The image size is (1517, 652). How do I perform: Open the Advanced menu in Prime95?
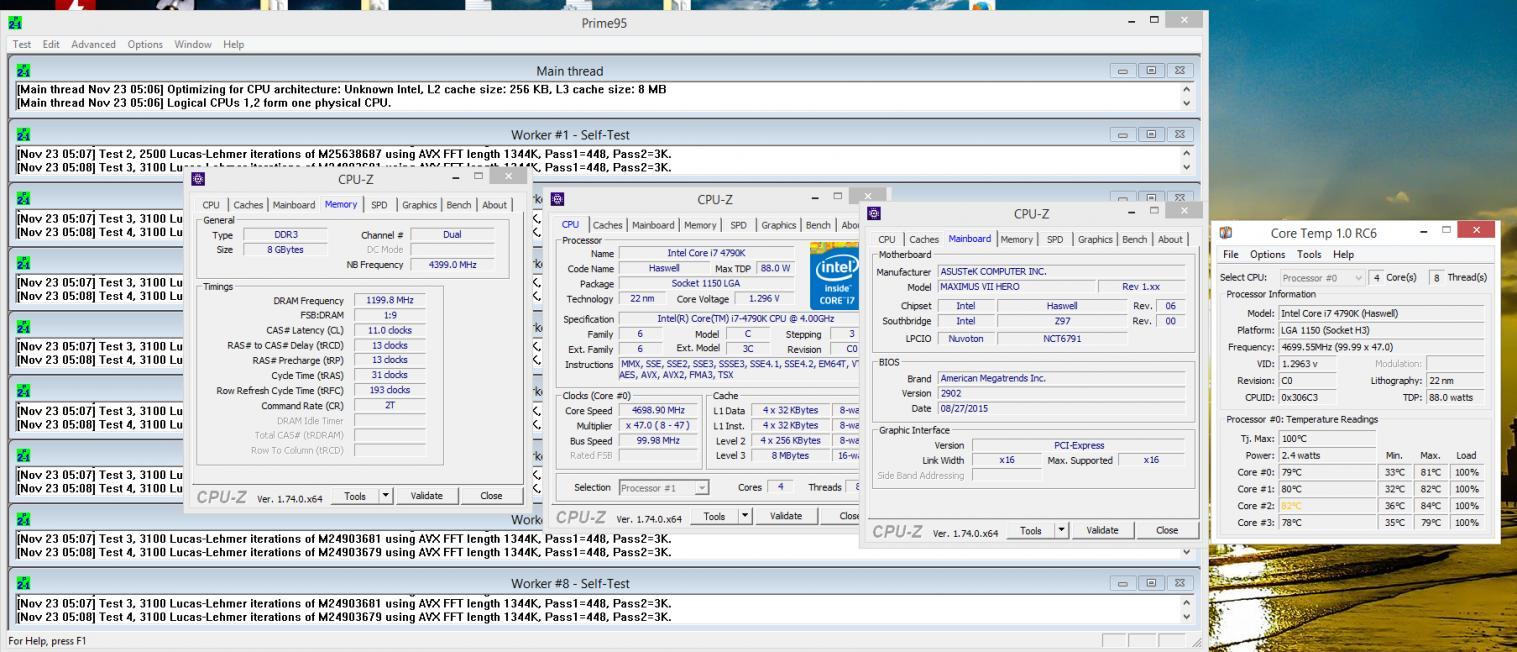[x=93, y=45]
